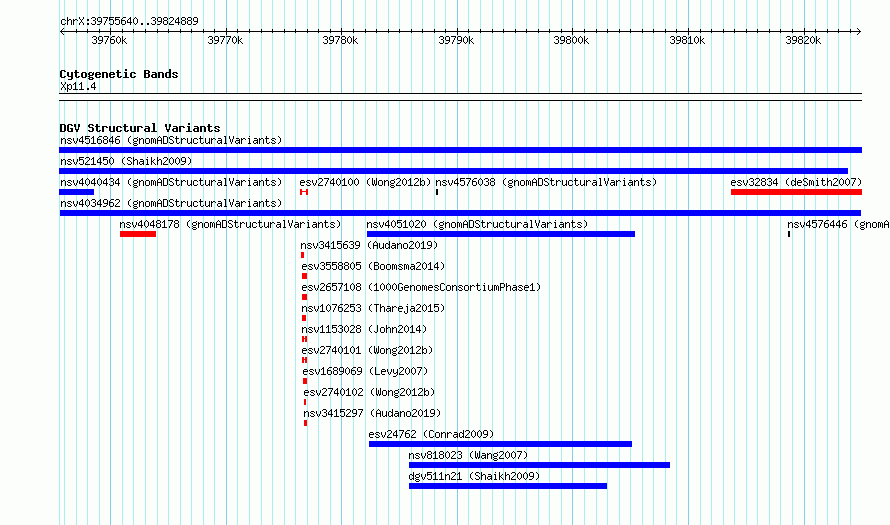Open nsv3415639 (Audano2019) label

369,245
